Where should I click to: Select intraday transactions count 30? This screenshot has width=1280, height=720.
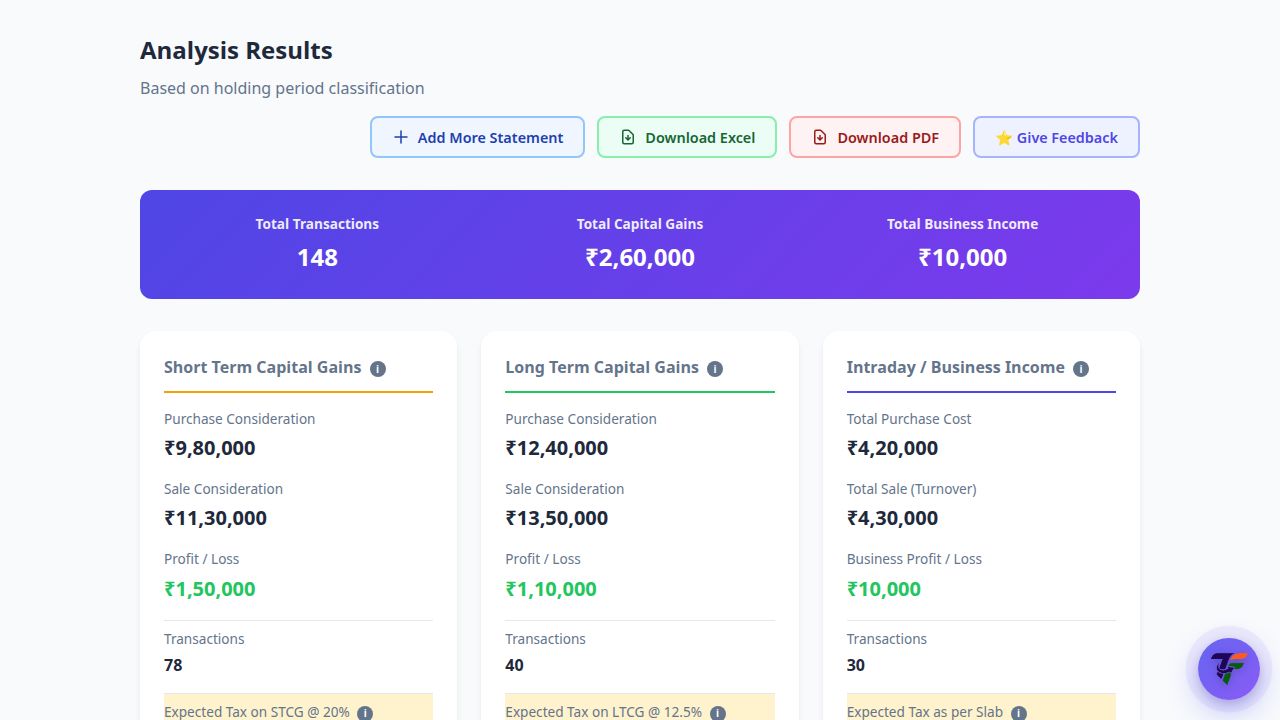click(856, 665)
